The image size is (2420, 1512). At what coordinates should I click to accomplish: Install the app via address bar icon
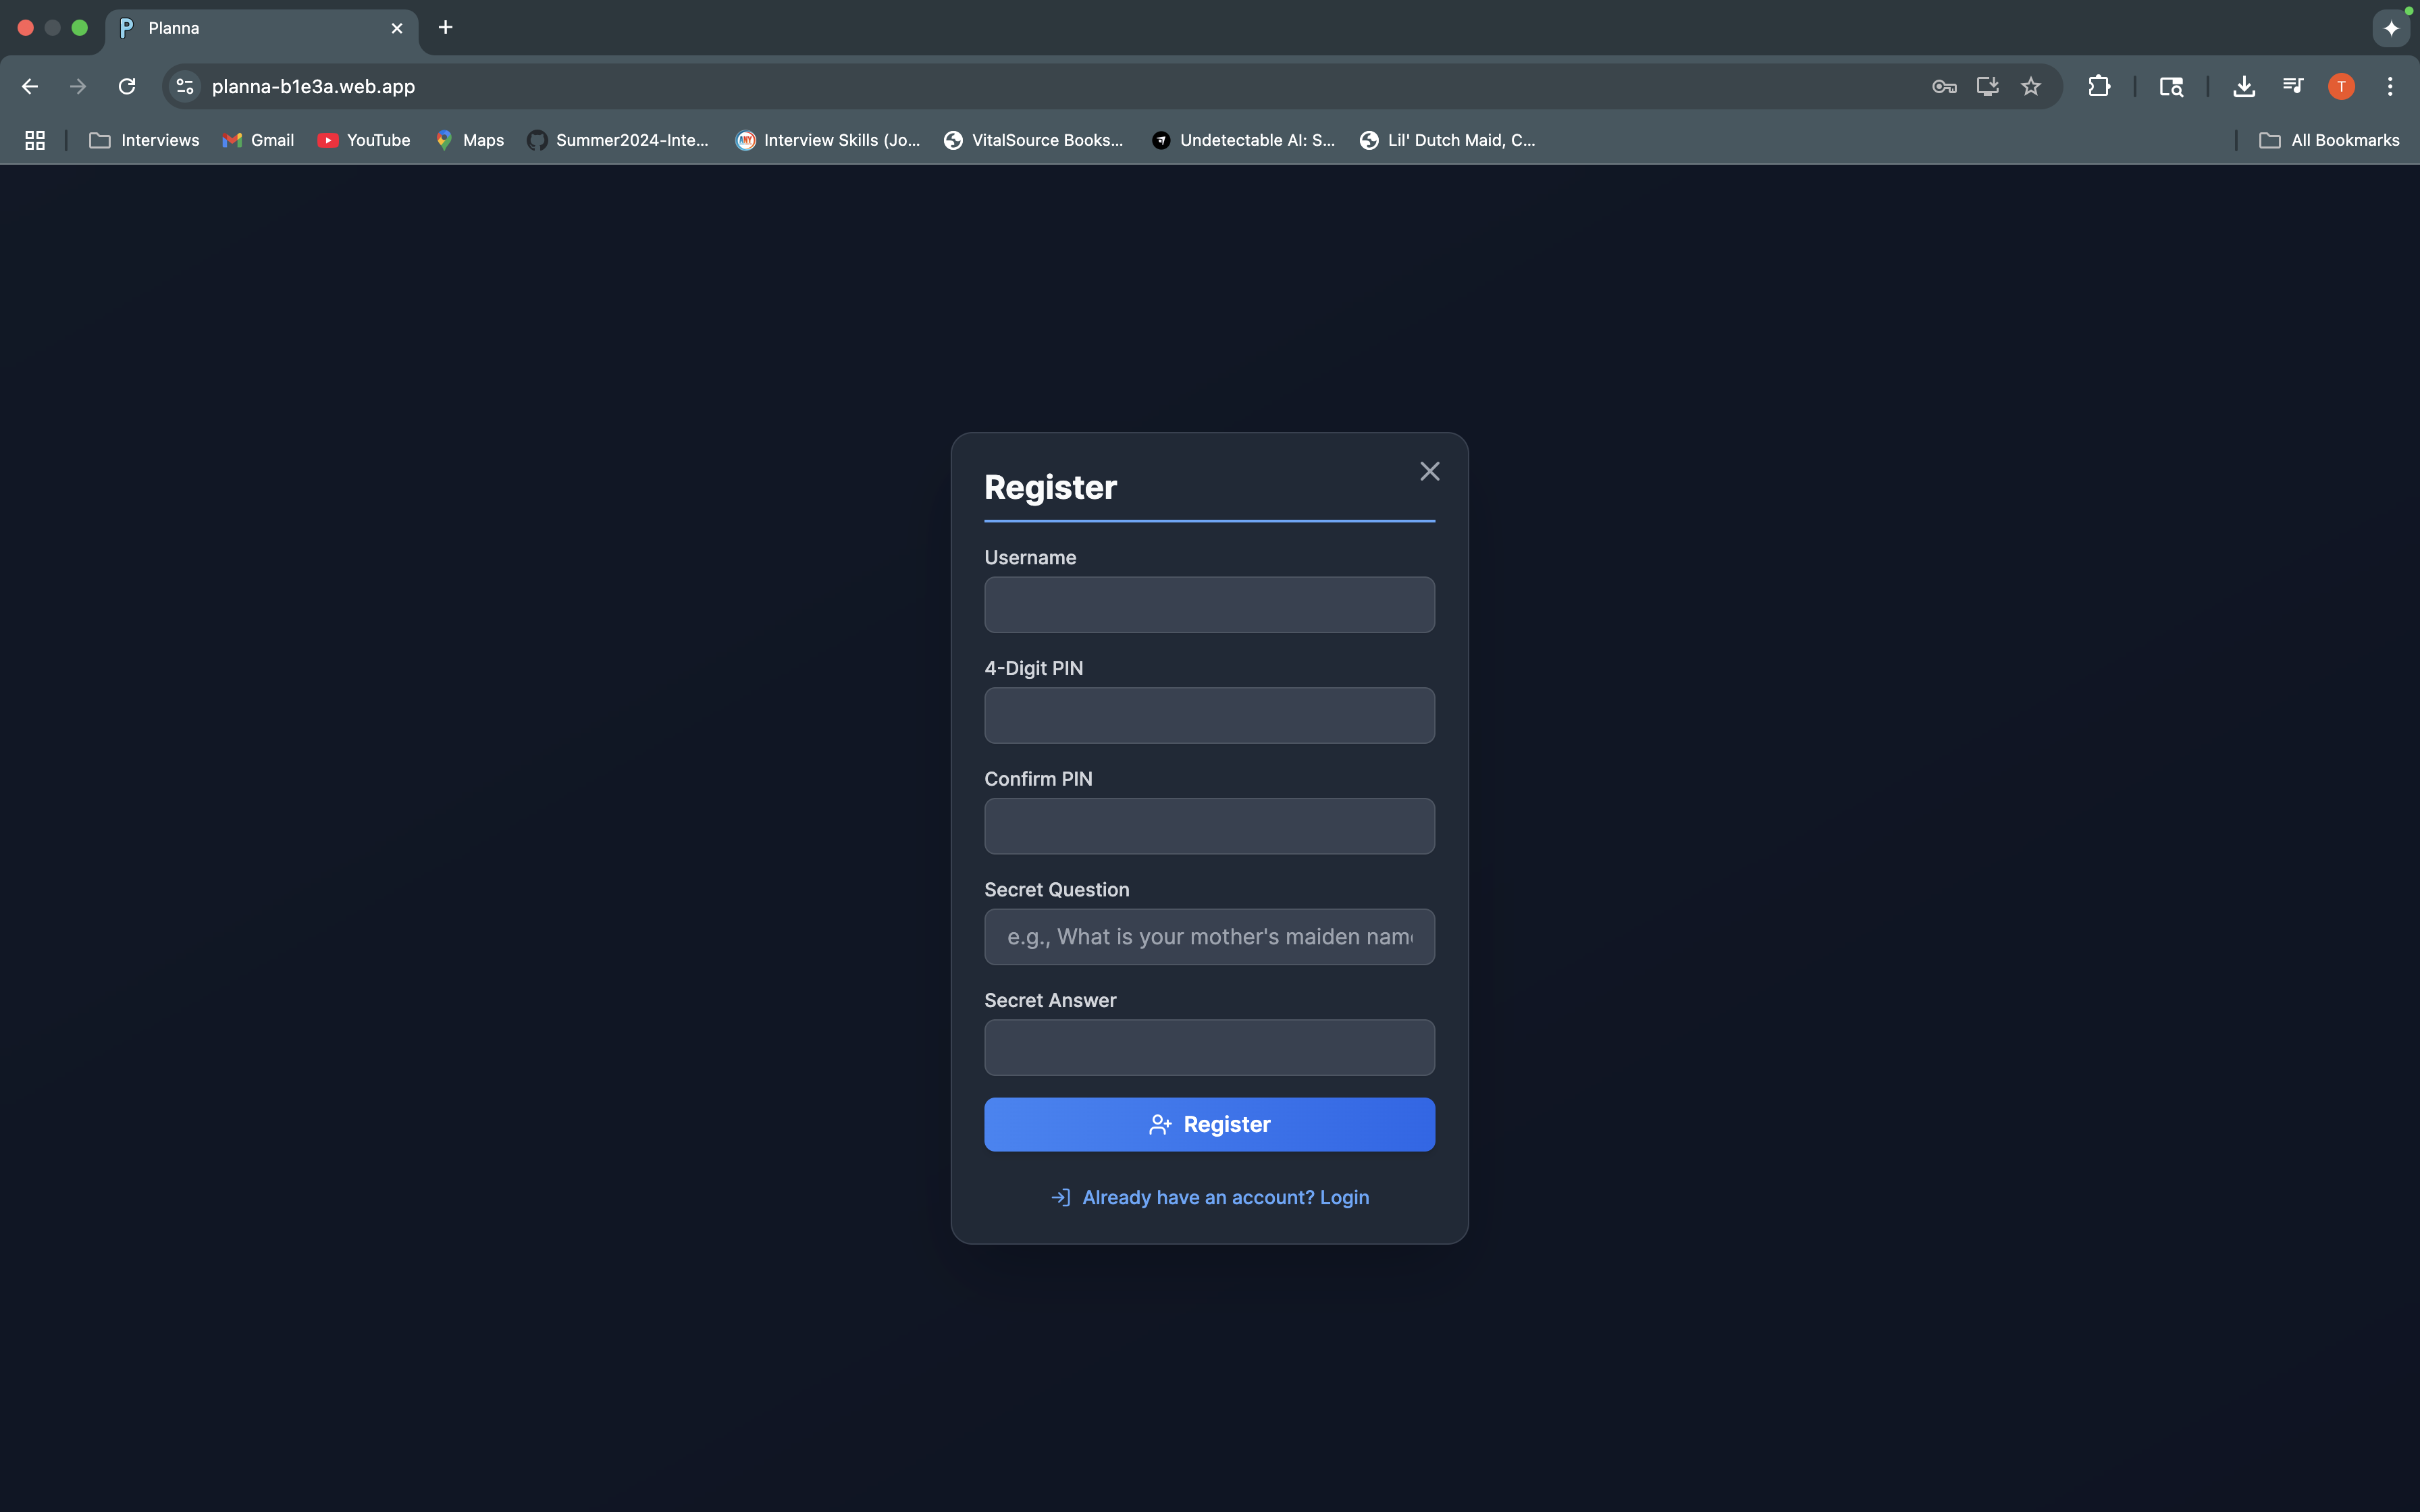pos(1987,86)
